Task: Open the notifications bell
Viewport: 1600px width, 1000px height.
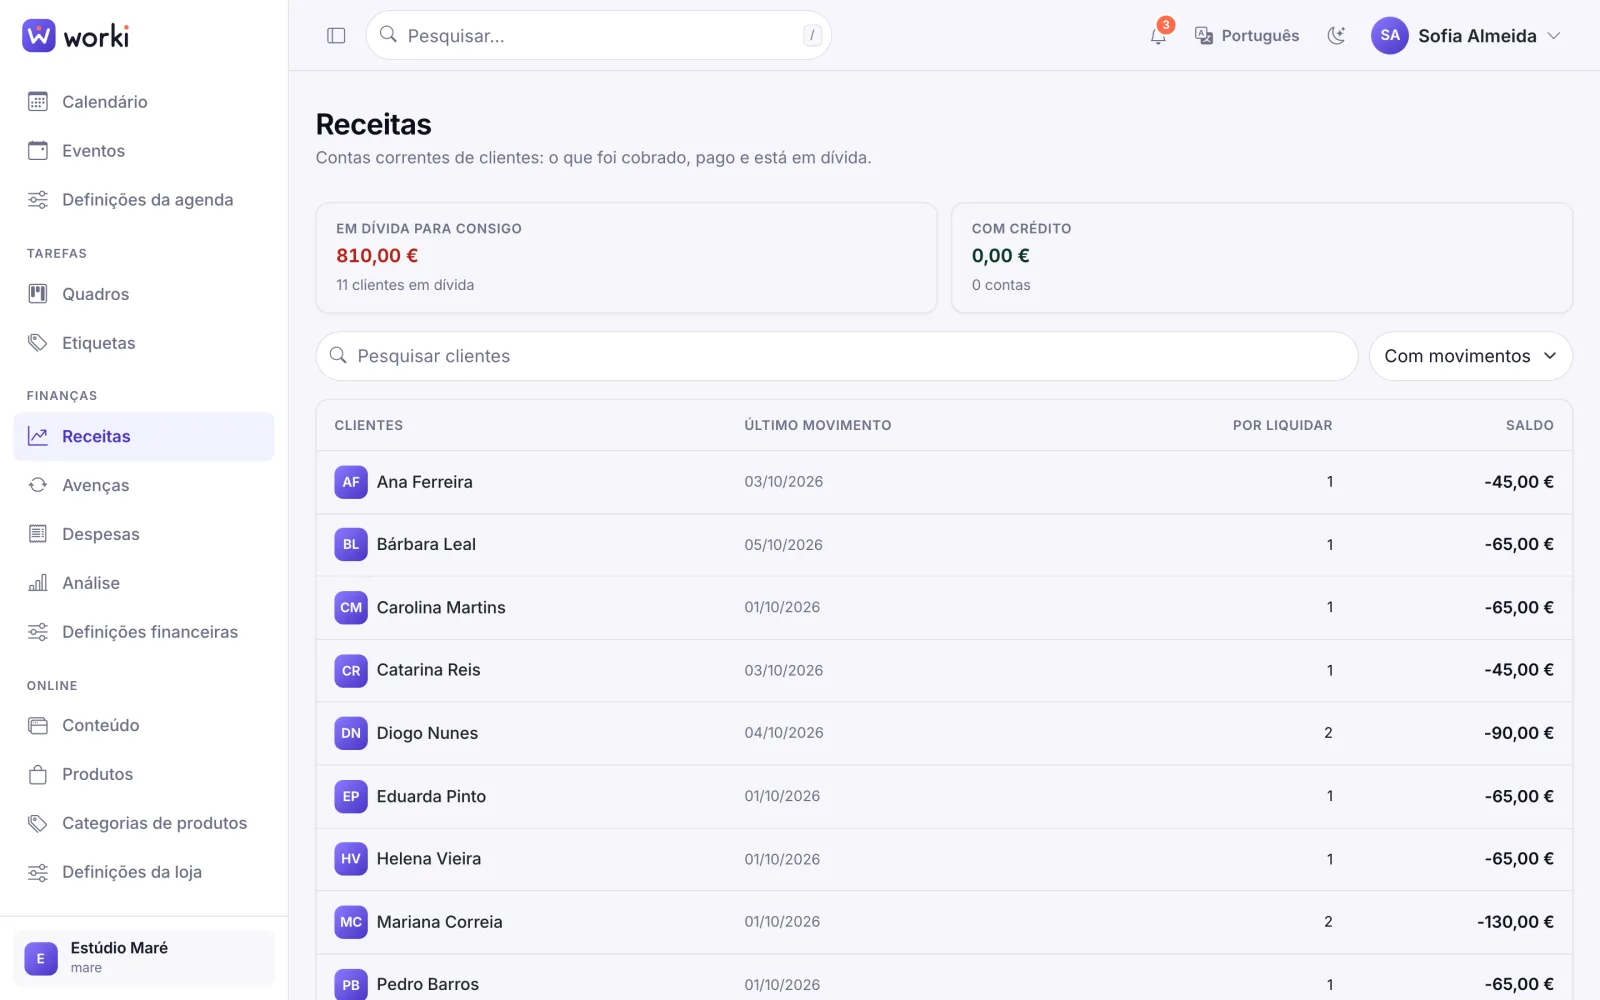Action: pos(1158,36)
